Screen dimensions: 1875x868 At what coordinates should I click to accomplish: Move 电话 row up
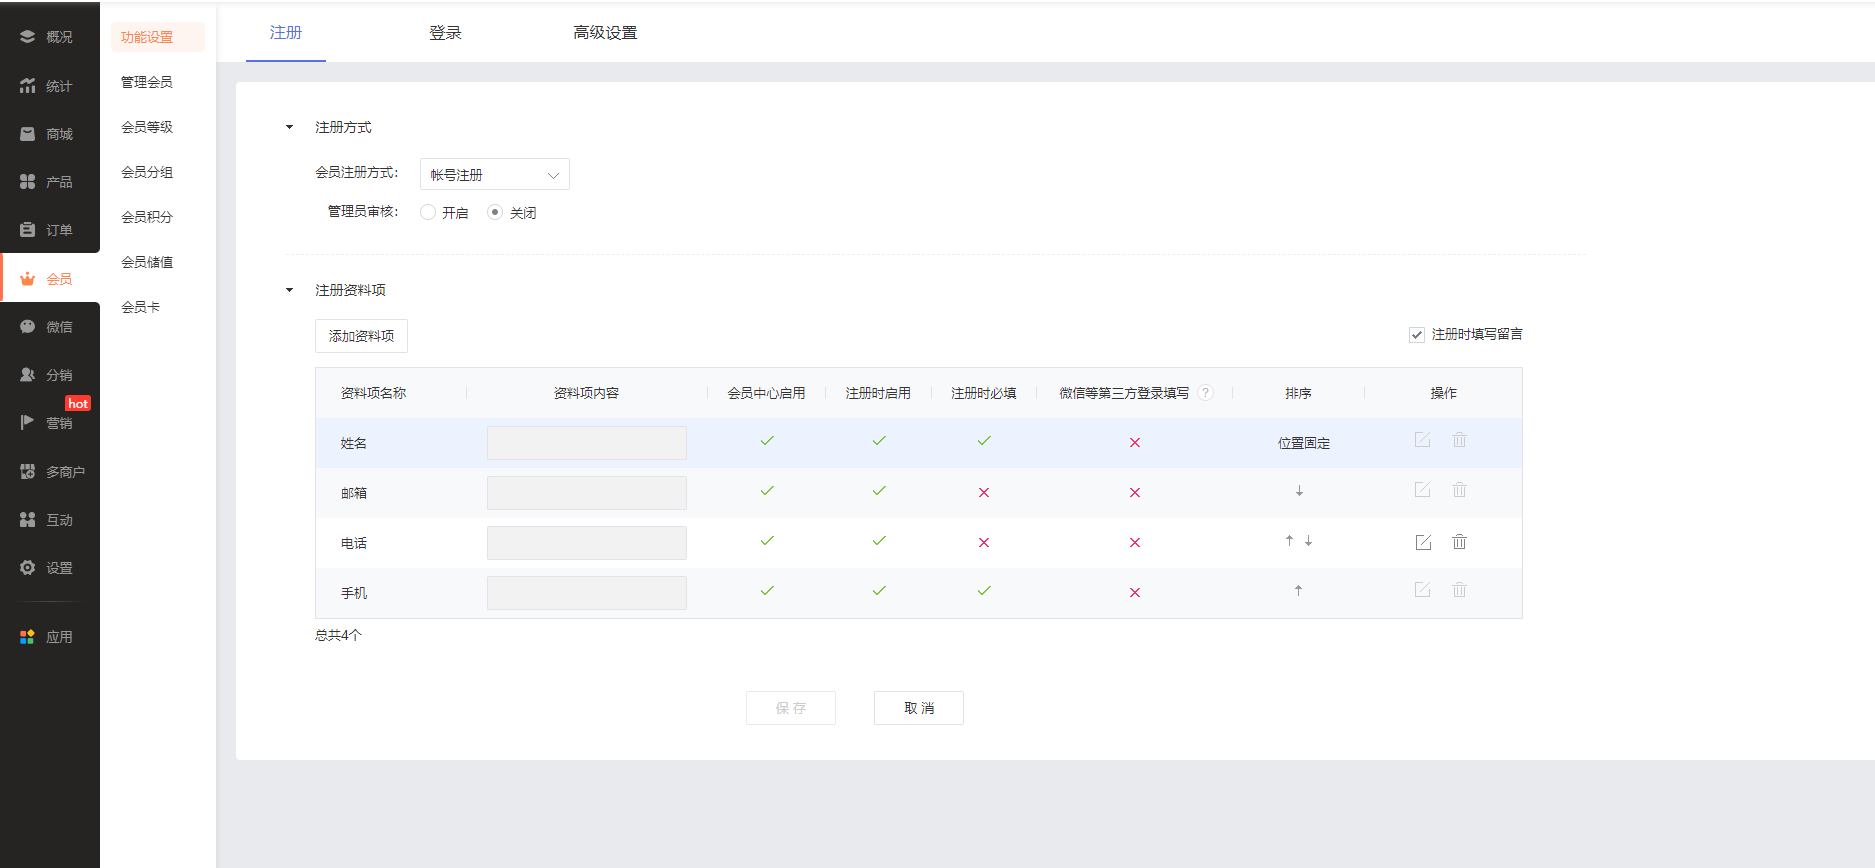coord(1289,541)
